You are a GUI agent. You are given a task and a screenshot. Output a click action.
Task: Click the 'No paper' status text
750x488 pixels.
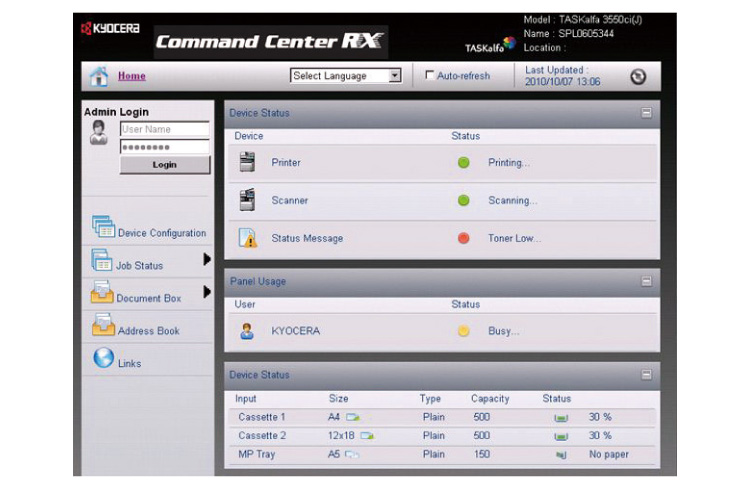coord(609,455)
